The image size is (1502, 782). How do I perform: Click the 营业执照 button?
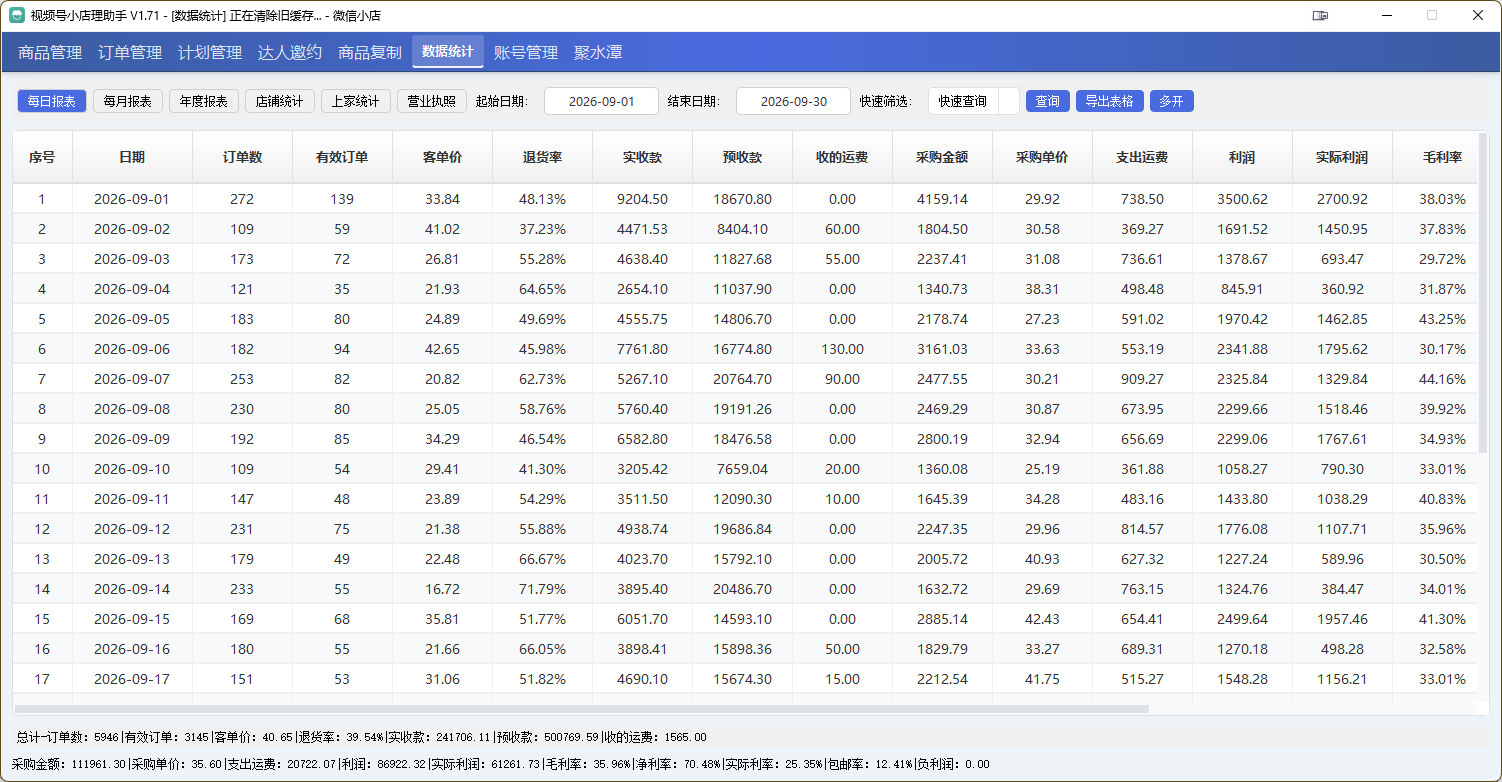tap(432, 101)
